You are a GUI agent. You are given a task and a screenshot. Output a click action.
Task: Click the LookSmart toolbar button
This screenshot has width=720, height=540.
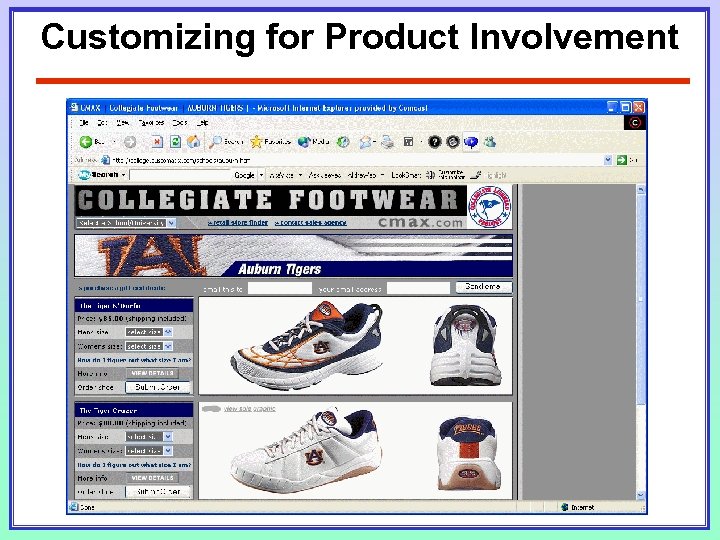tap(406, 175)
